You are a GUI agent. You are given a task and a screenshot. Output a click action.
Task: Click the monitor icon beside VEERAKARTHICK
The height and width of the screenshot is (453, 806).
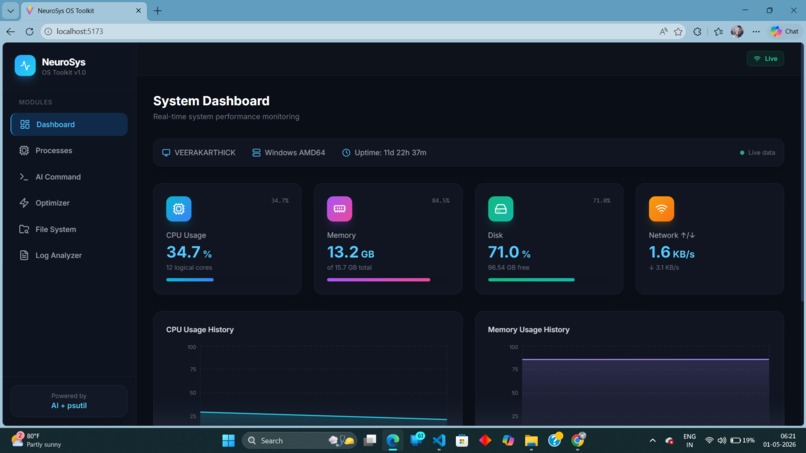(x=166, y=153)
